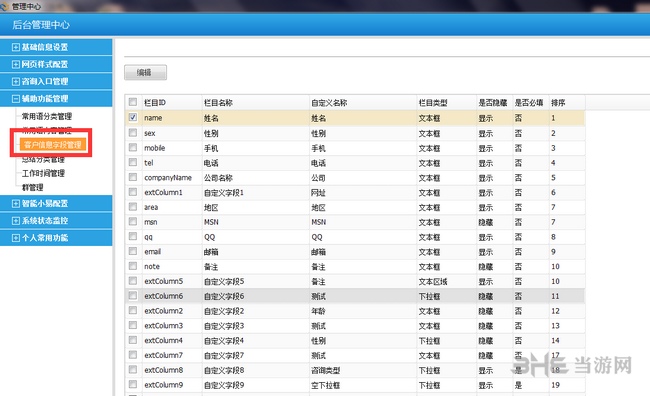This screenshot has height=396, width=650.
Task: Sort by the 是否必填 column header
Action: click(x=531, y=102)
